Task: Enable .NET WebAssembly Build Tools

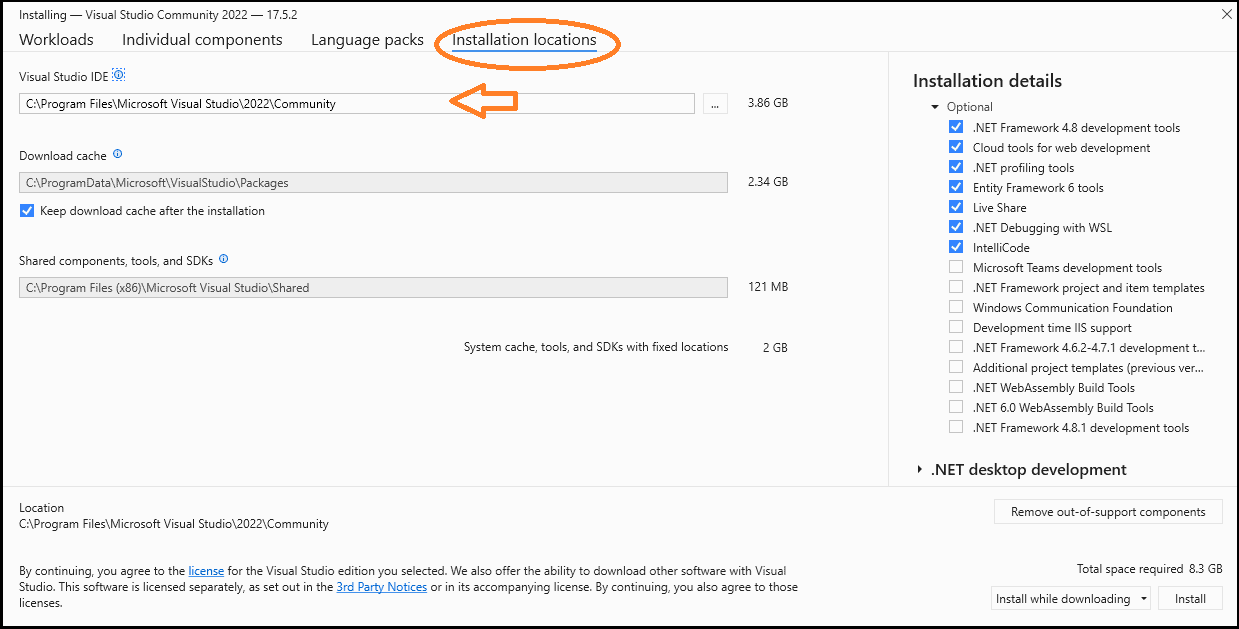Action: tap(956, 386)
